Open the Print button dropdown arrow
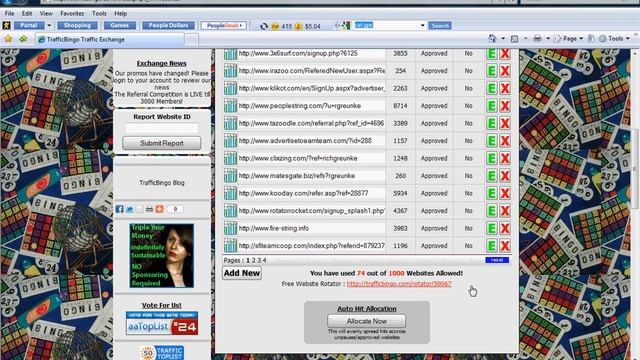 (548, 39)
